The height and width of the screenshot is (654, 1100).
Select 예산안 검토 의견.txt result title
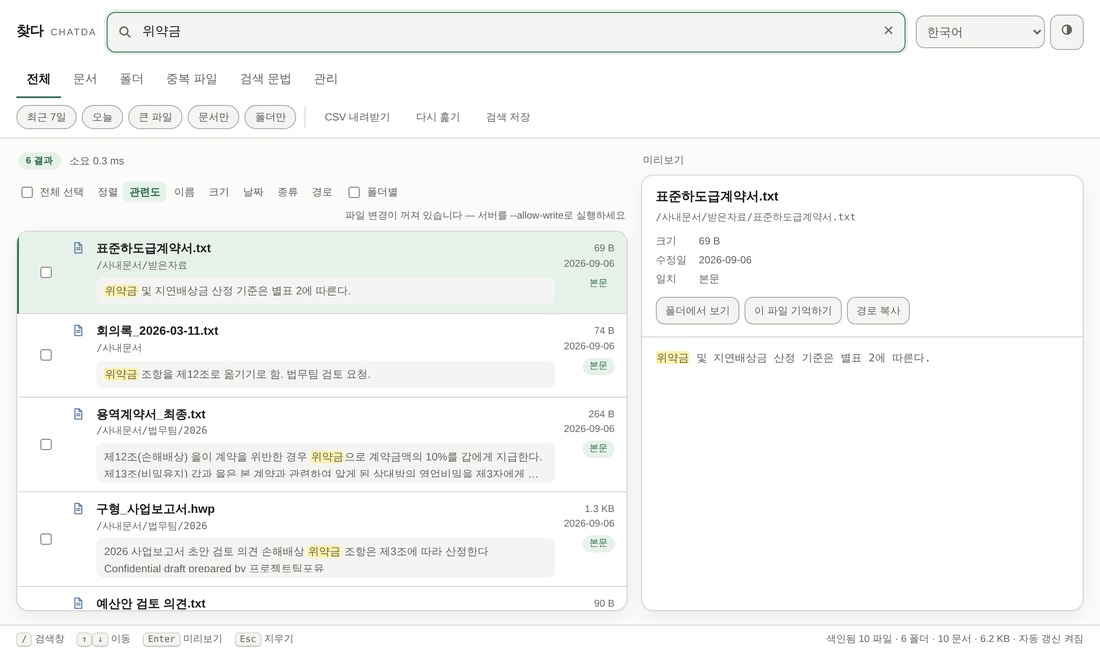(151, 603)
